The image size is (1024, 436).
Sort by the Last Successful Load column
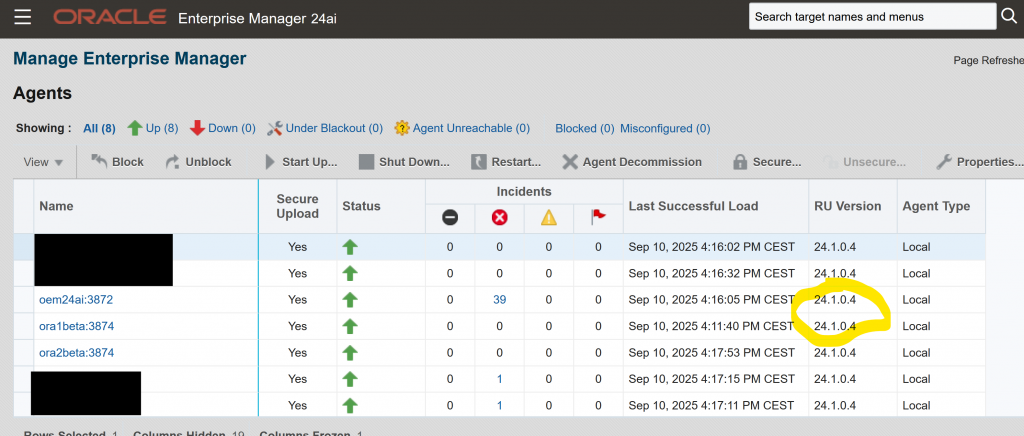click(x=693, y=206)
